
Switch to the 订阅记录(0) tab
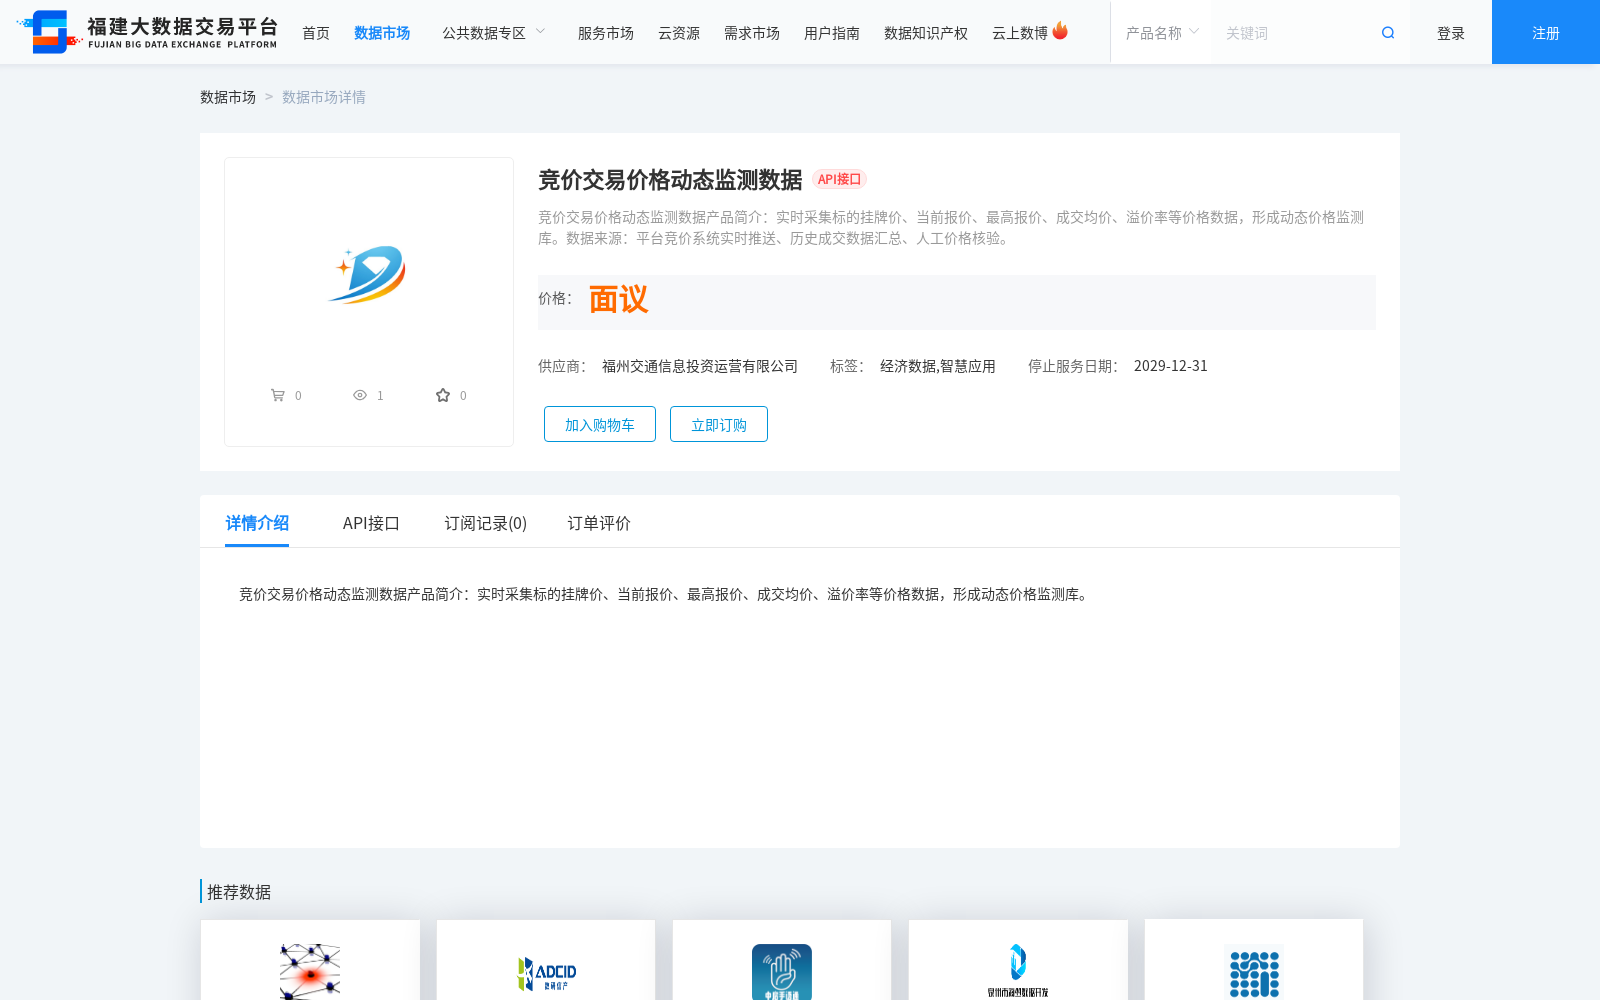pyautogui.click(x=486, y=523)
